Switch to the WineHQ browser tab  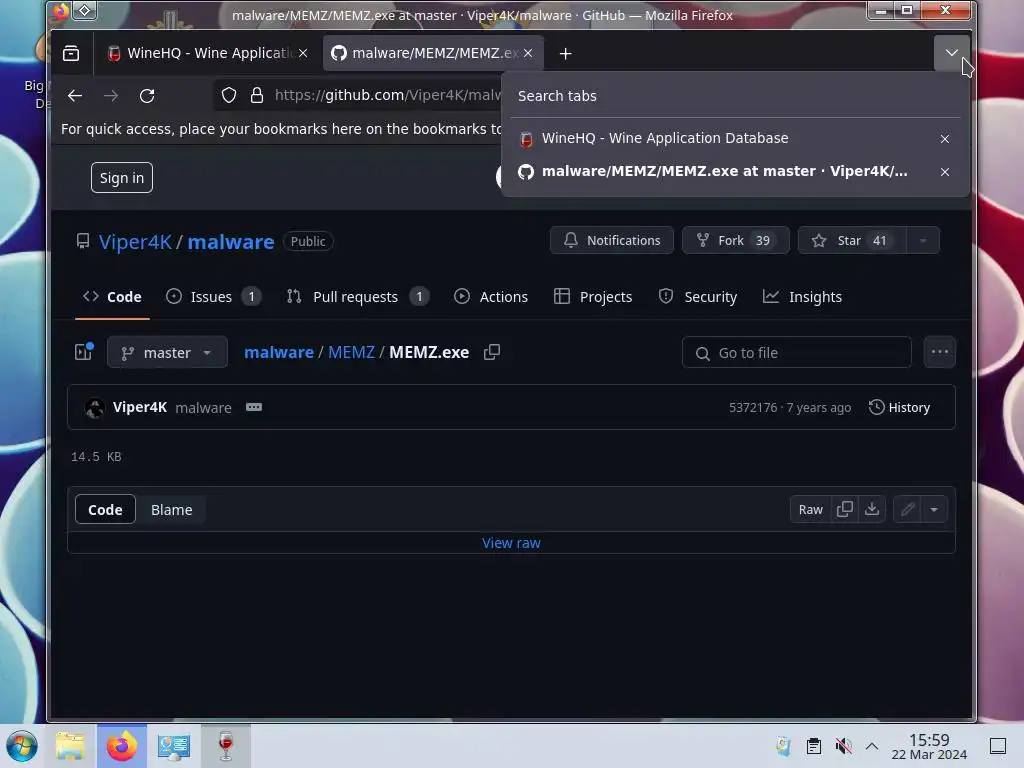pos(208,54)
